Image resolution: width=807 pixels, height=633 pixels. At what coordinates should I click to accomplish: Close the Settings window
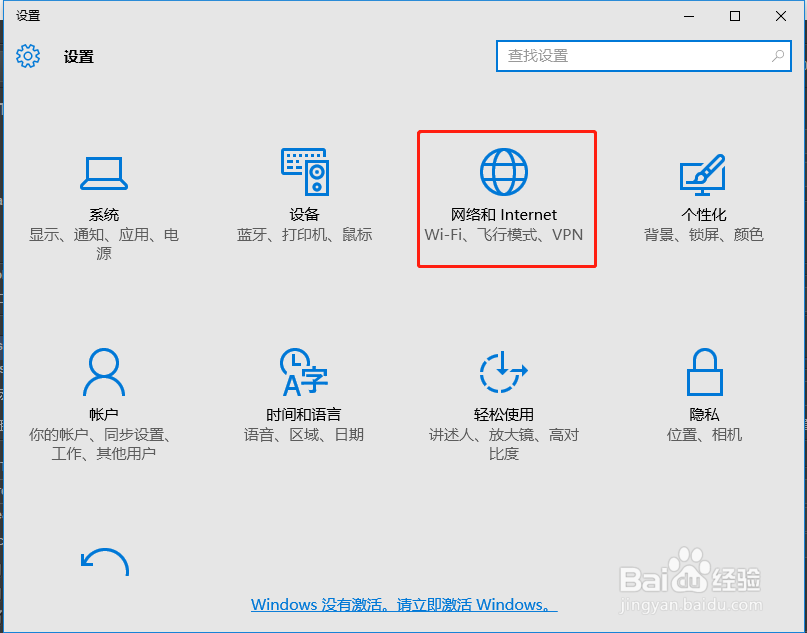click(781, 16)
